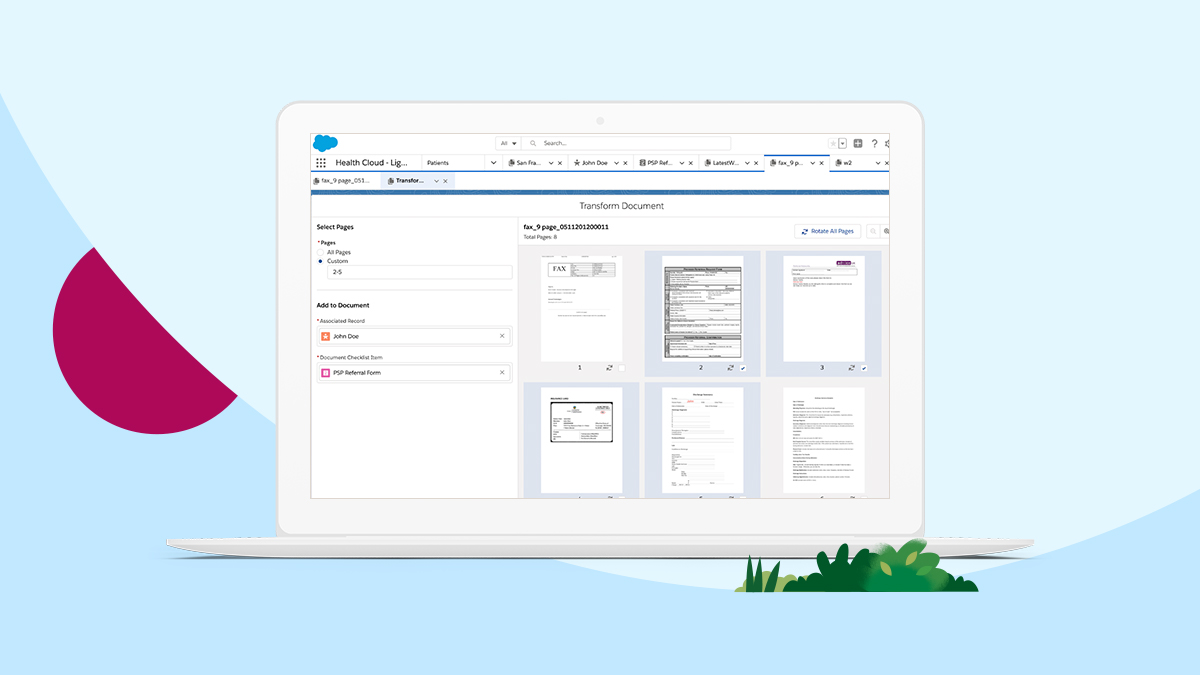Switch to the John Doe tab
Image resolution: width=1200 pixels, height=675 pixels.
[594, 163]
